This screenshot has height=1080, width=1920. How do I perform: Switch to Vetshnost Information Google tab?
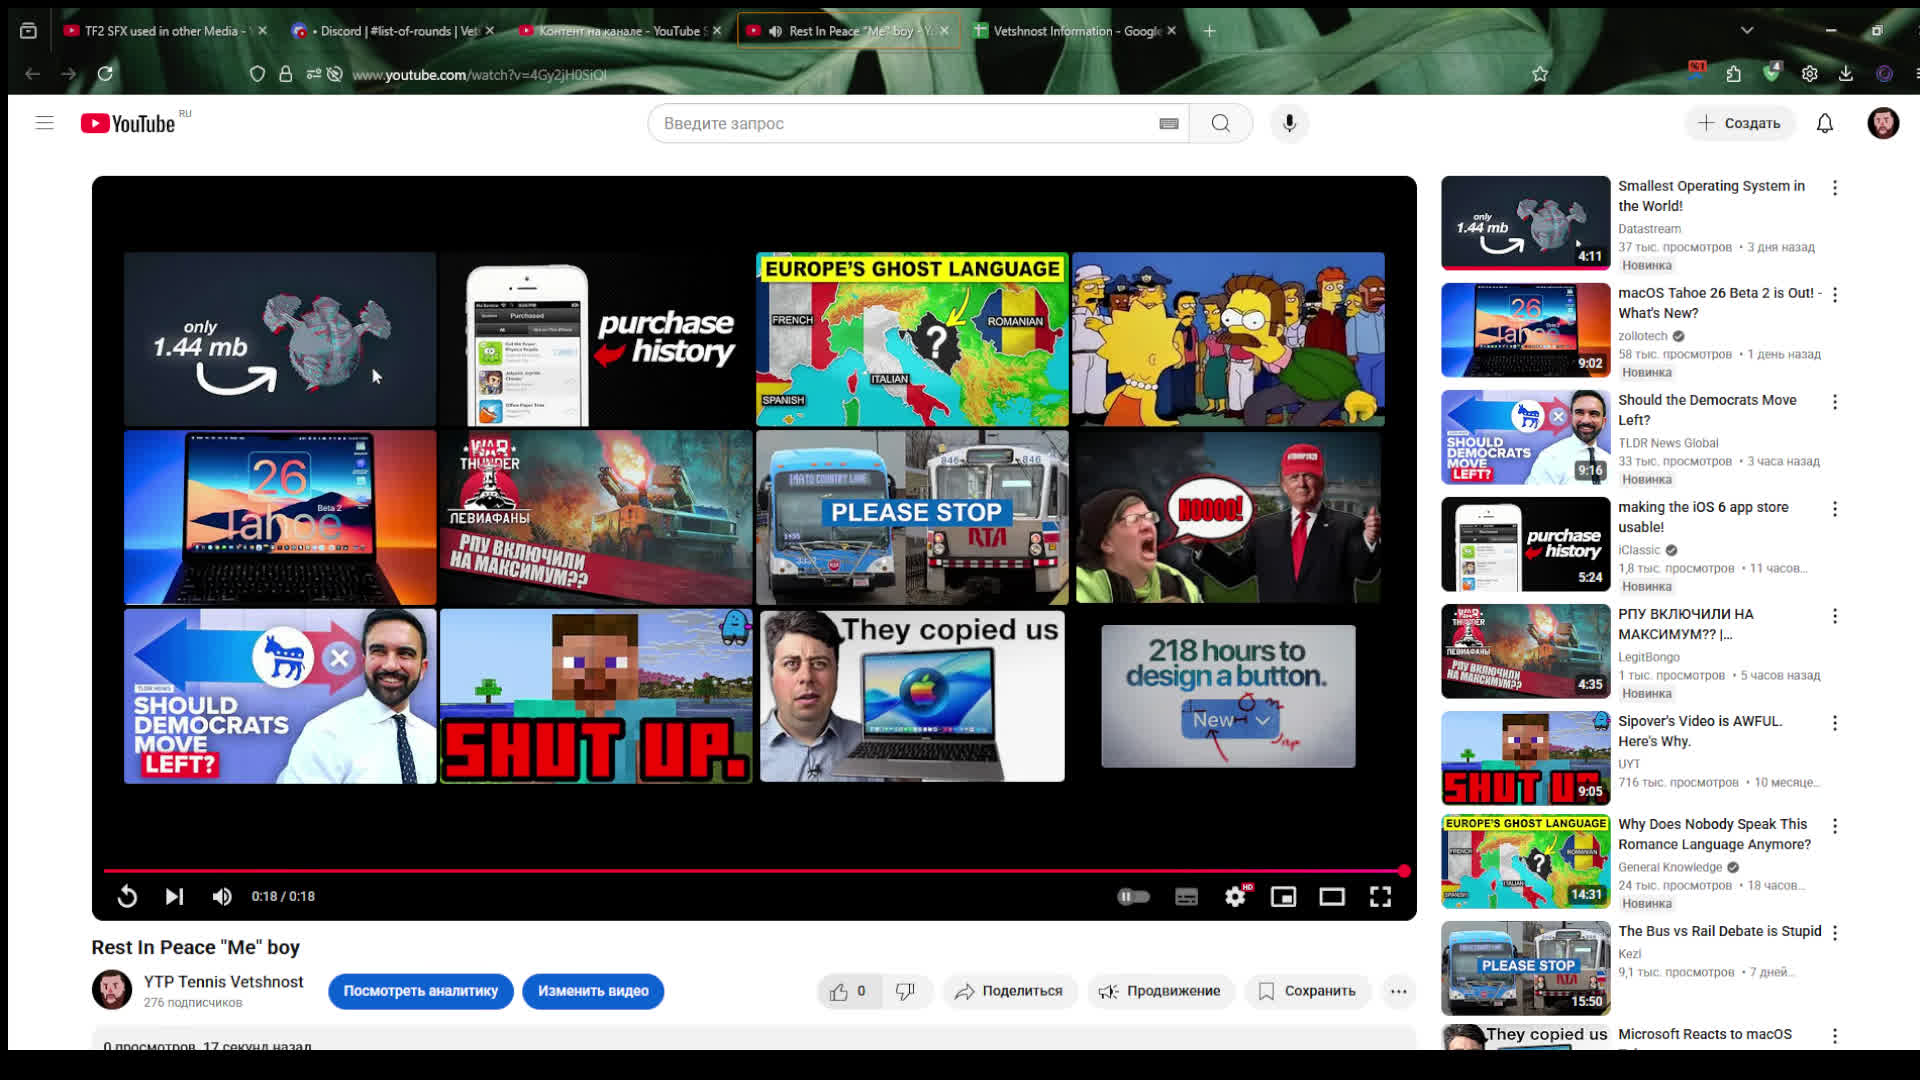1075,31
